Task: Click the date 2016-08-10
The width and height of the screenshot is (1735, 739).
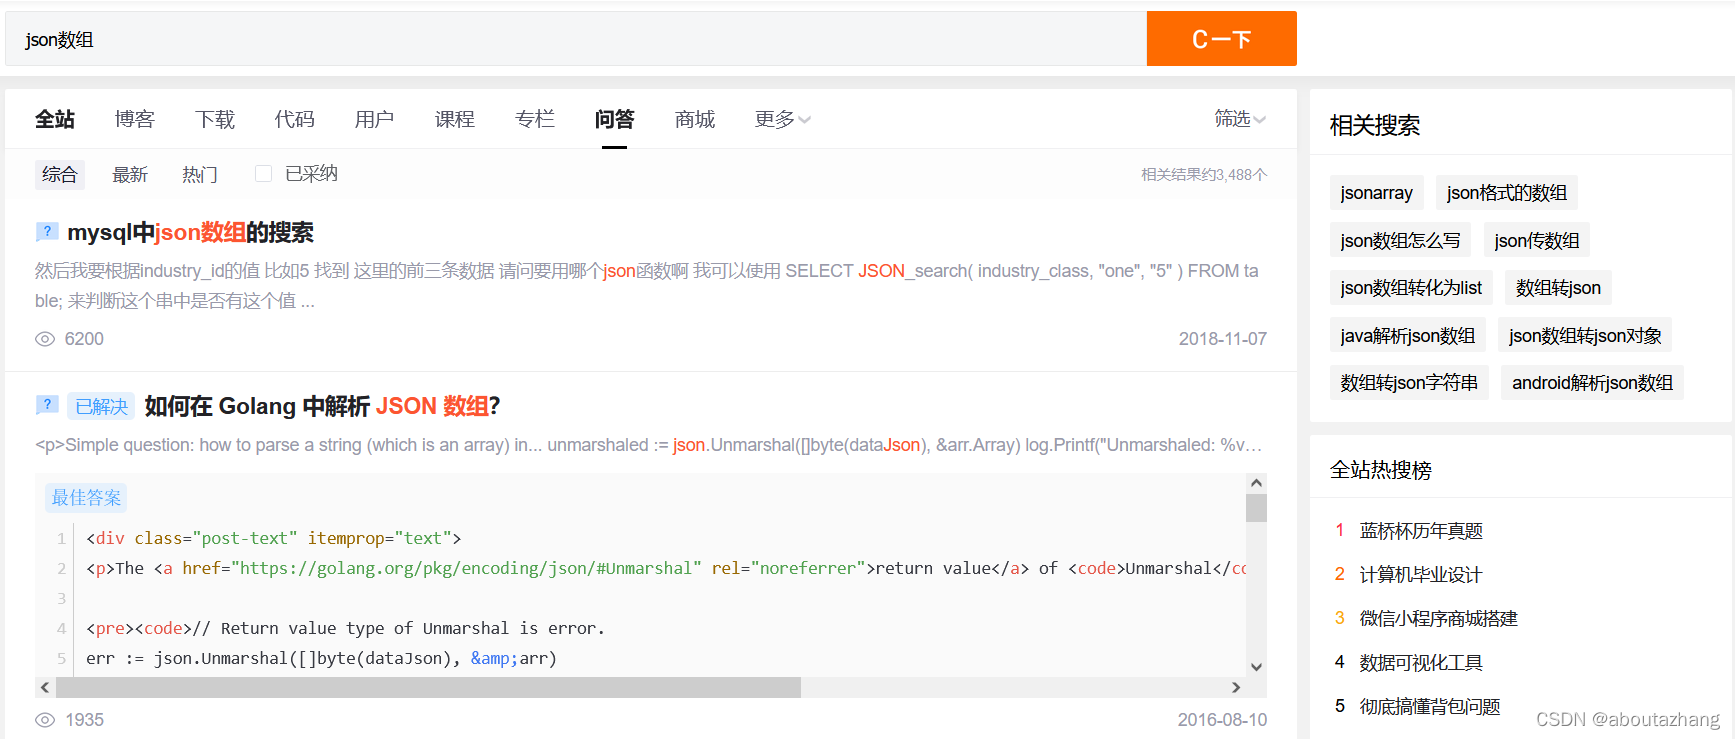Action: coord(1222,720)
